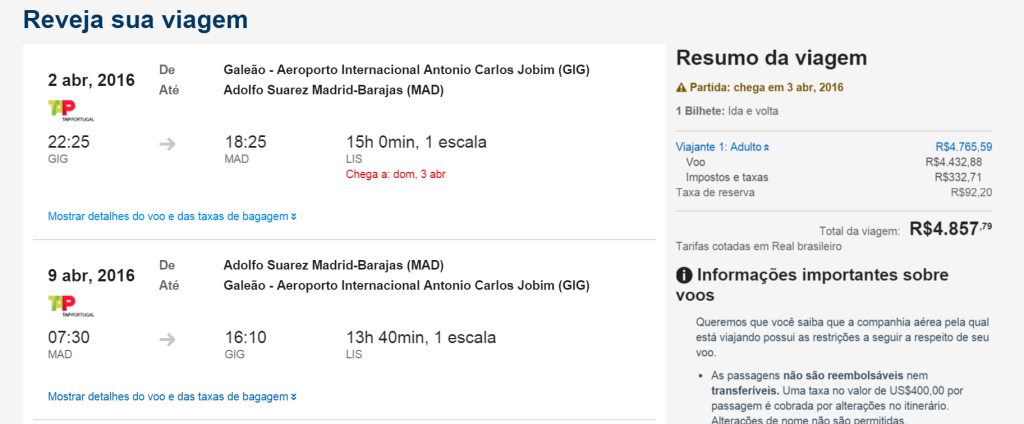Click the '15h 0min, 1 escala' duration text

point(416,142)
